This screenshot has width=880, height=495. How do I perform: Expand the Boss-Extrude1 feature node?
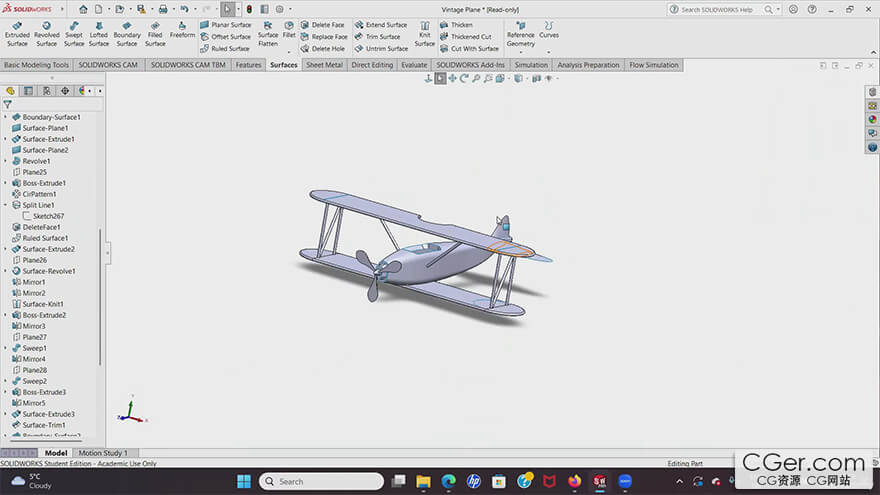(5, 183)
